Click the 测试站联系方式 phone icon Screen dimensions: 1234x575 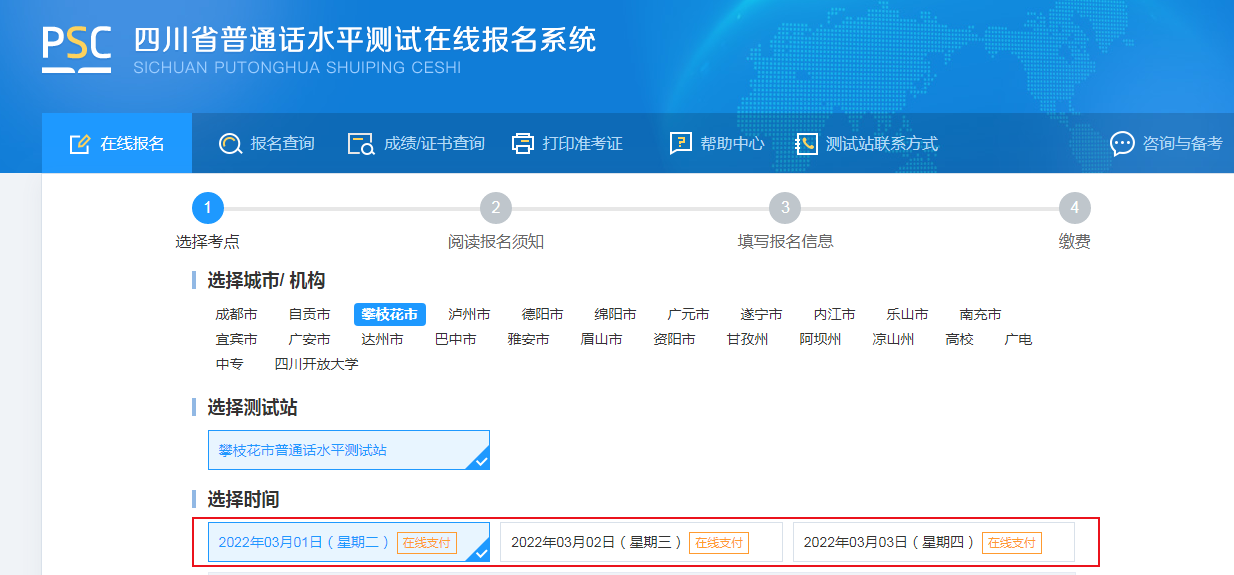tap(806, 144)
